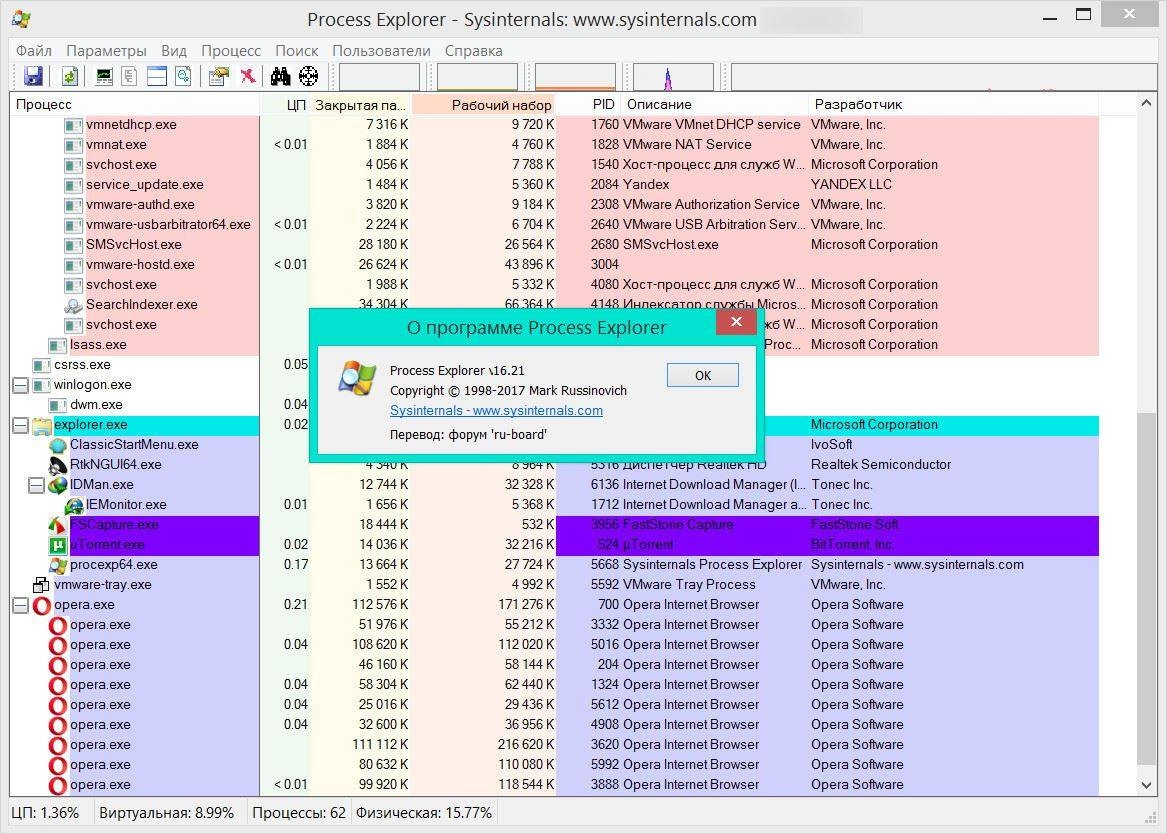
Task: Open the Файл menu
Action: [x=33, y=51]
